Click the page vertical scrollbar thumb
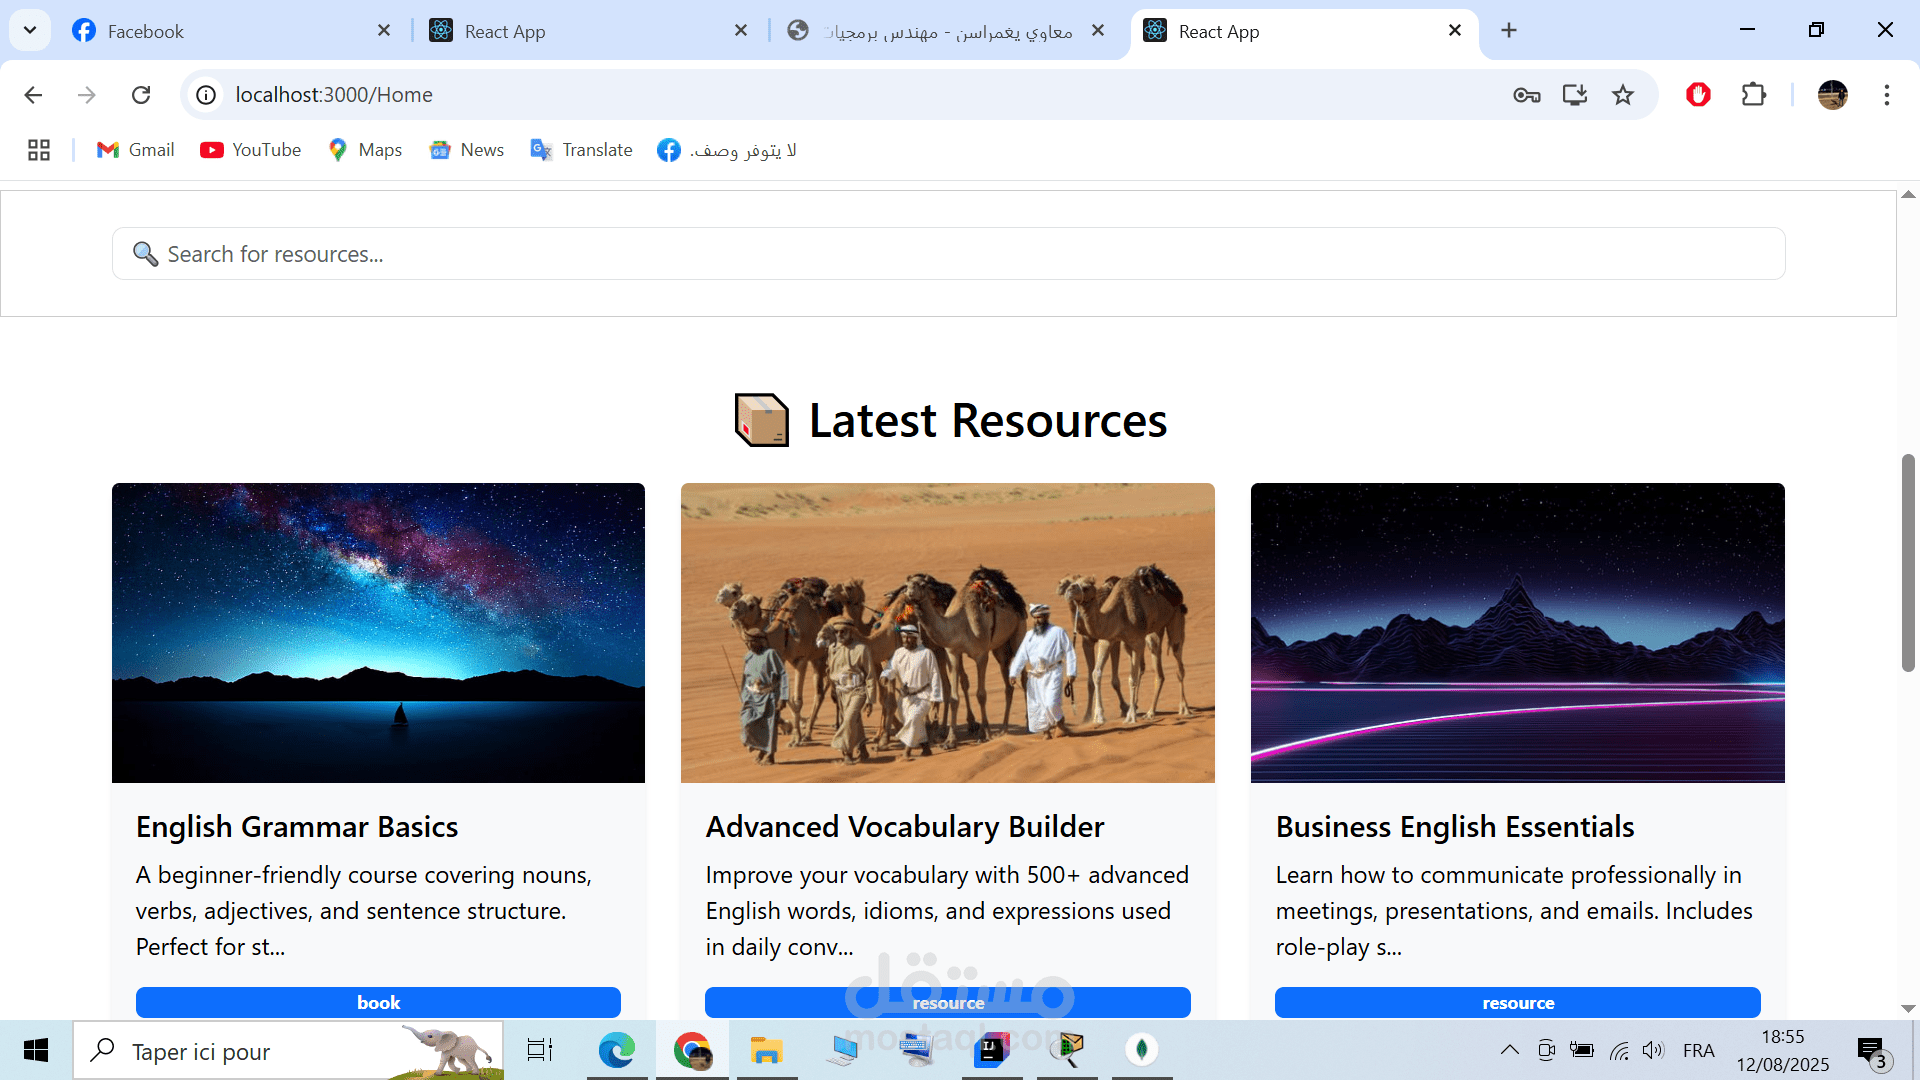1920x1080 pixels. (x=1907, y=562)
